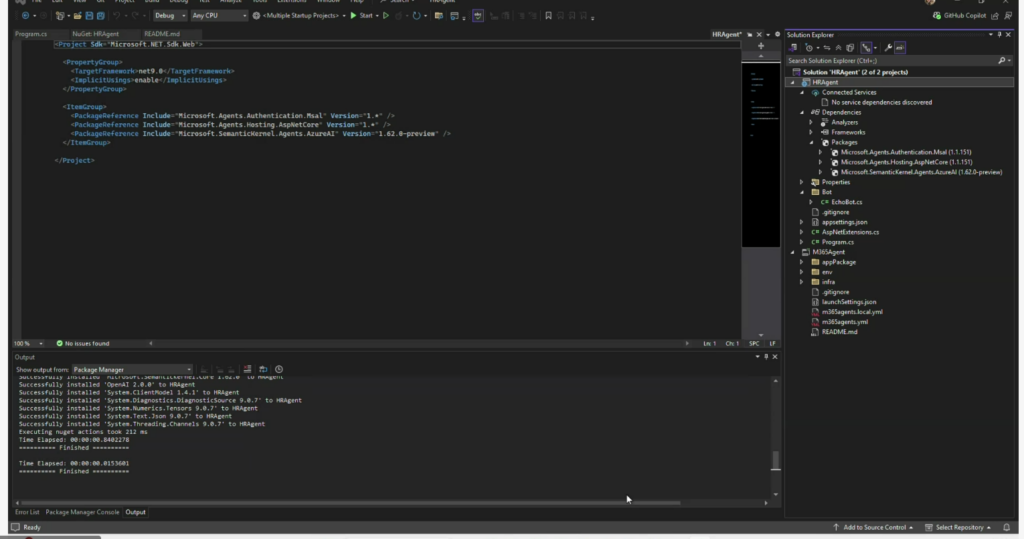
Task: Expand the Properties folder node
Action: coord(802,182)
